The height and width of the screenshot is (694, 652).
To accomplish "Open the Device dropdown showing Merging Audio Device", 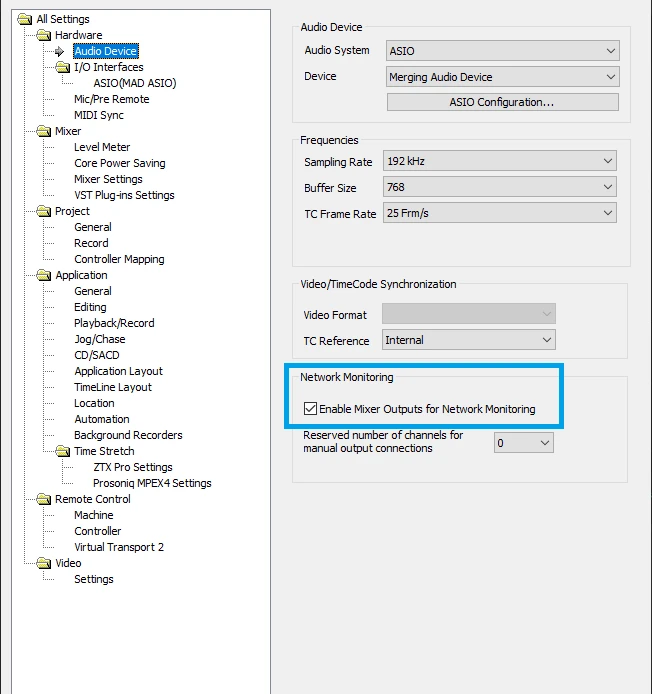I will click(502, 77).
